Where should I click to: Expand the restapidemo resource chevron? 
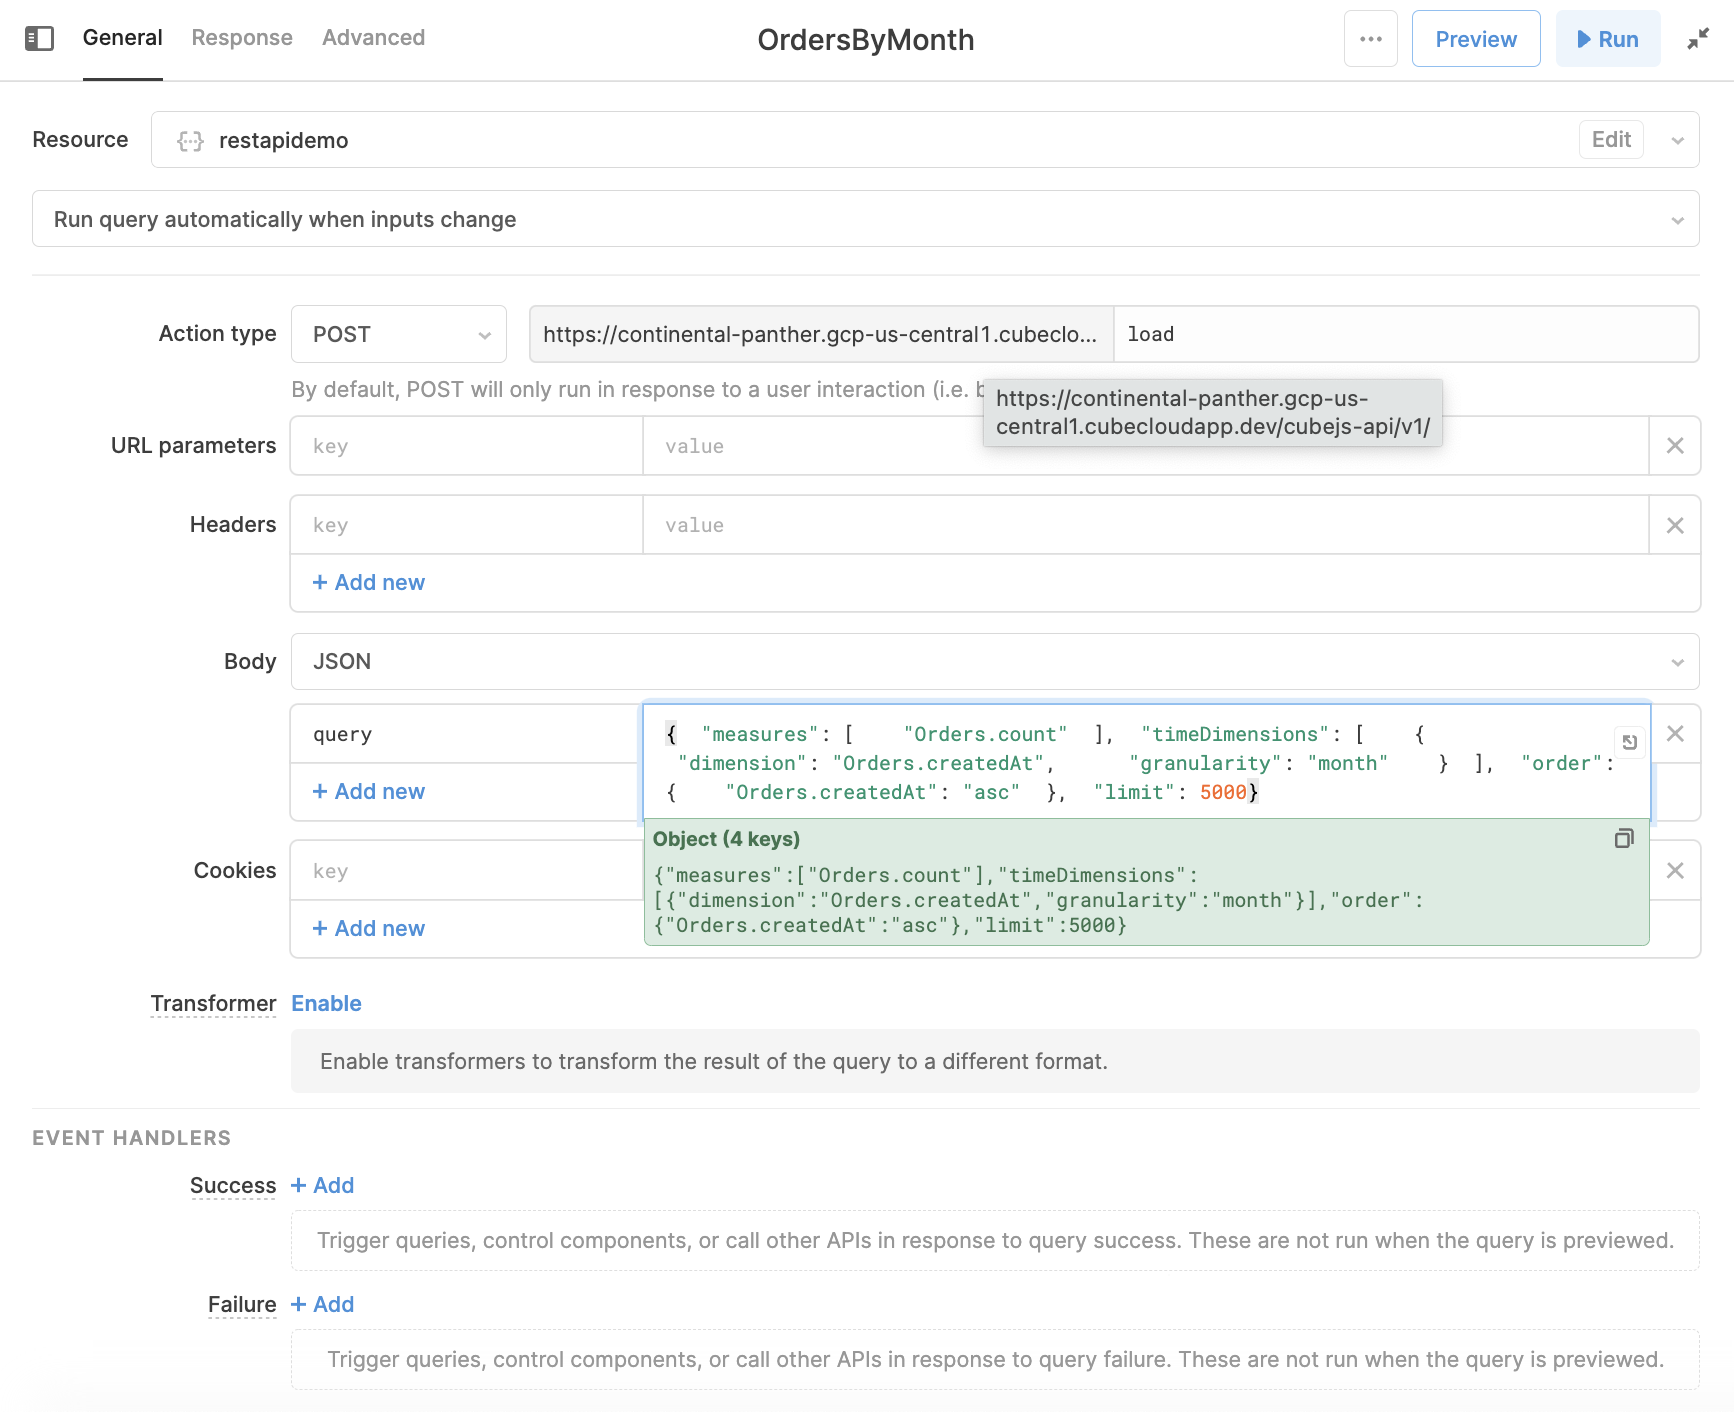click(x=1677, y=140)
